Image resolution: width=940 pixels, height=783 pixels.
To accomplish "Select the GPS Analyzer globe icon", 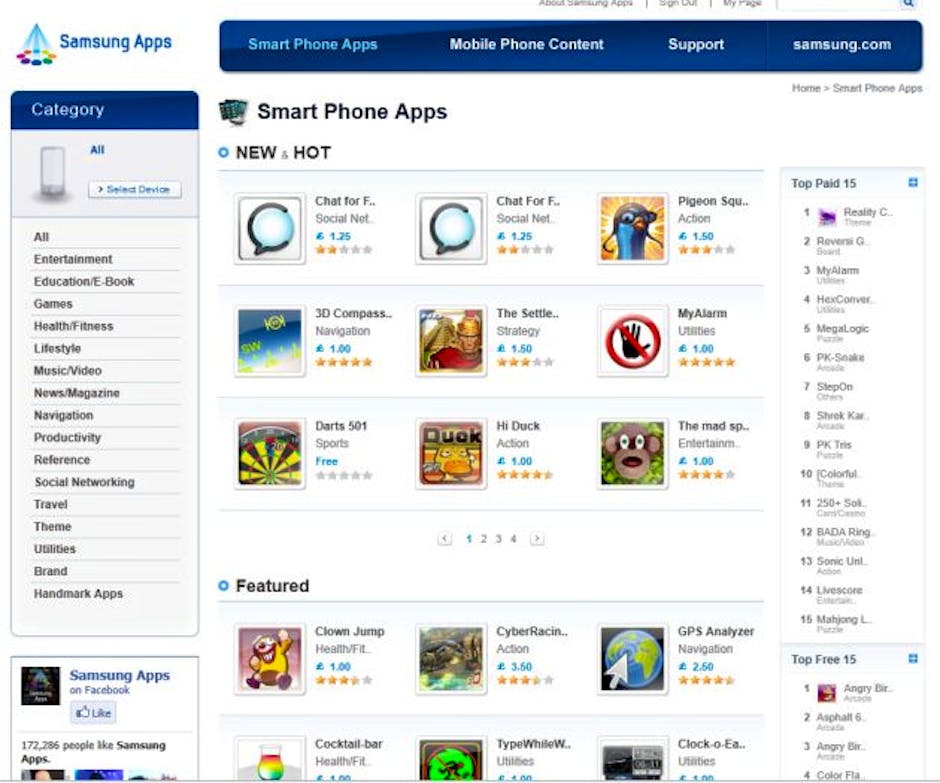I will 632,660.
